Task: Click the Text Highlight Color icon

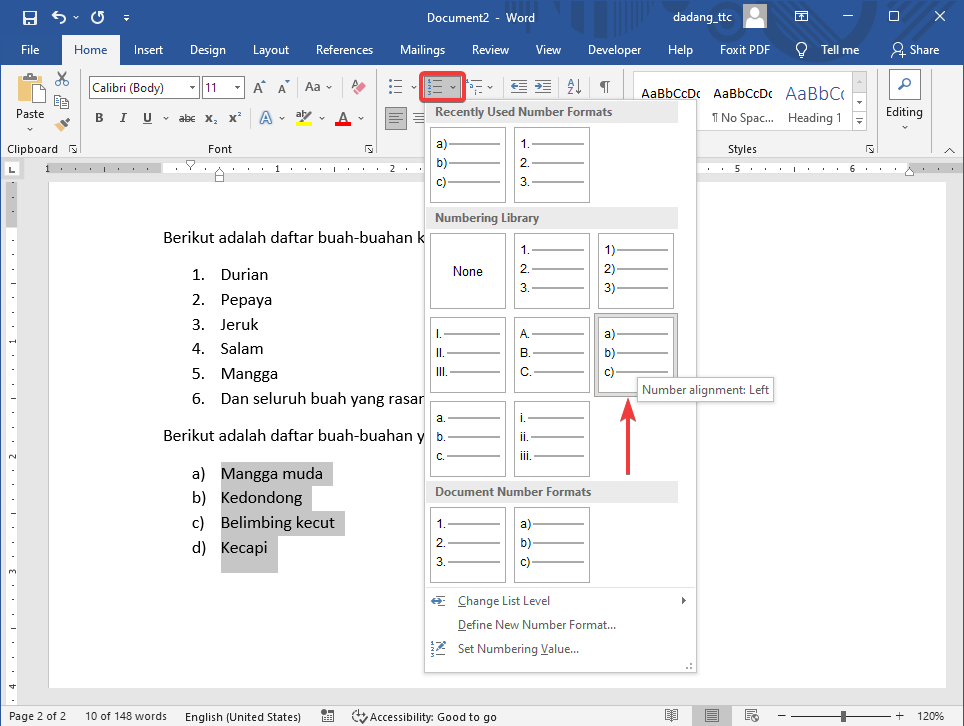Action: coord(303,118)
